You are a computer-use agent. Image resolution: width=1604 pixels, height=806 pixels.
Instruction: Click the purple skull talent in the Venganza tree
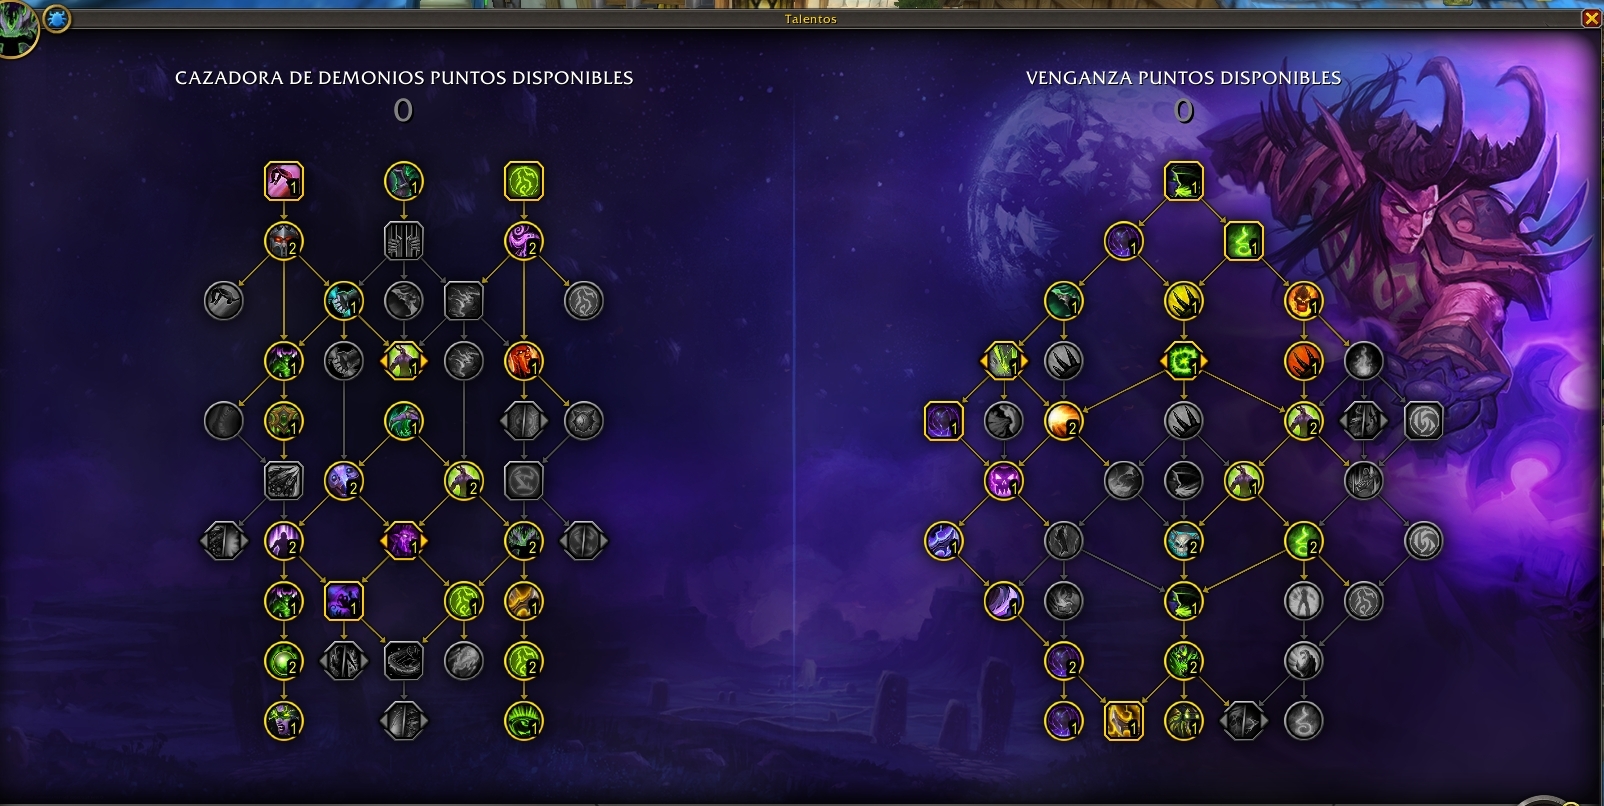tap(1003, 481)
